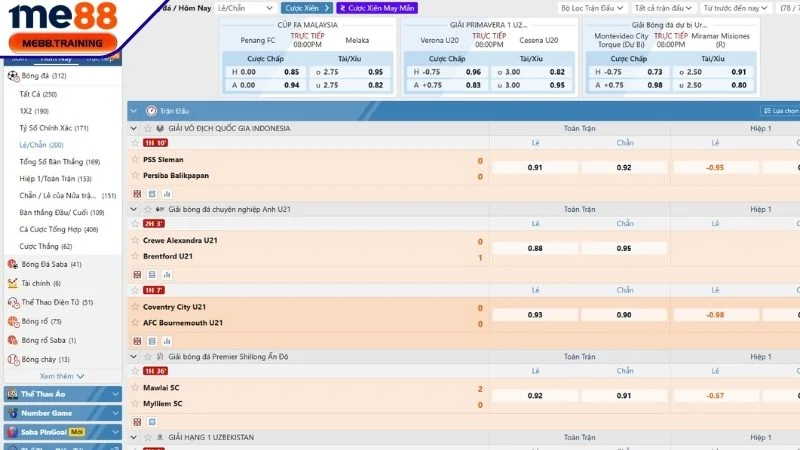Open the Lẻ/Chẵn bet type dropdown
The image size is (800, 450).
pos(245,8)
